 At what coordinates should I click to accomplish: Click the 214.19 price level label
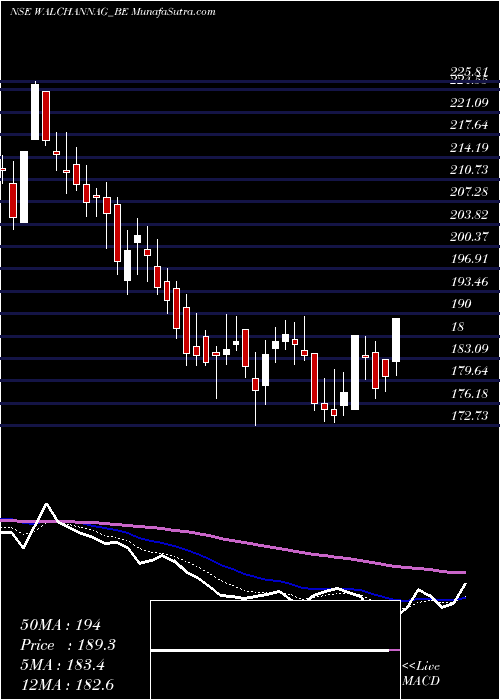coord(469,147)
